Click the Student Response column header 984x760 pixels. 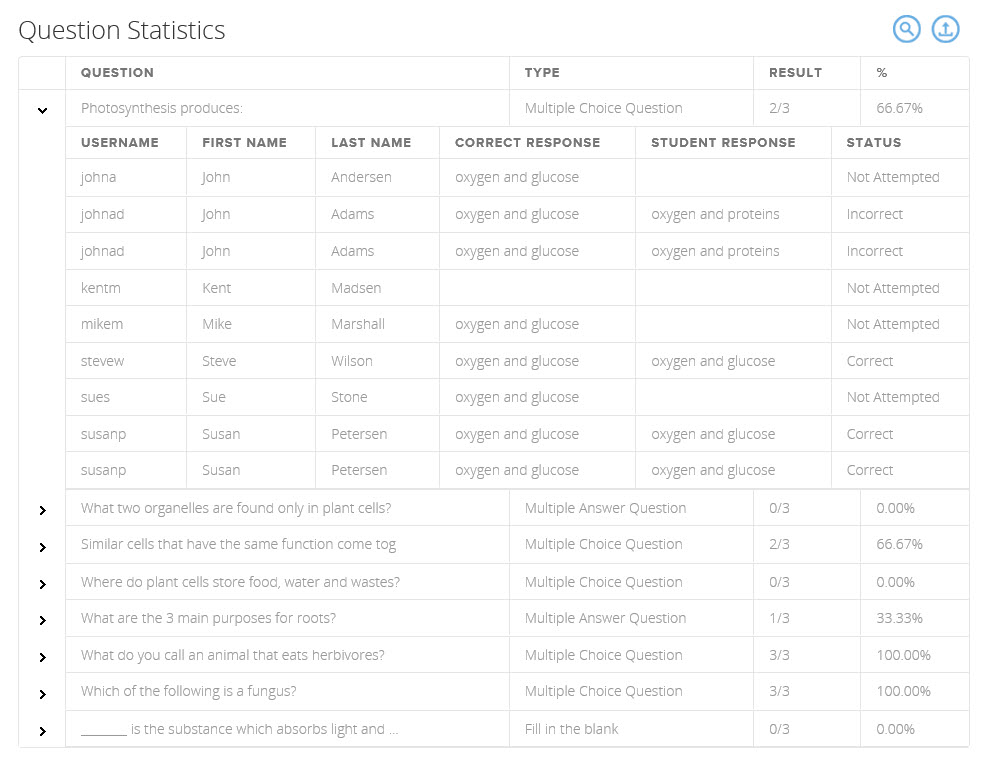point(723,143)
